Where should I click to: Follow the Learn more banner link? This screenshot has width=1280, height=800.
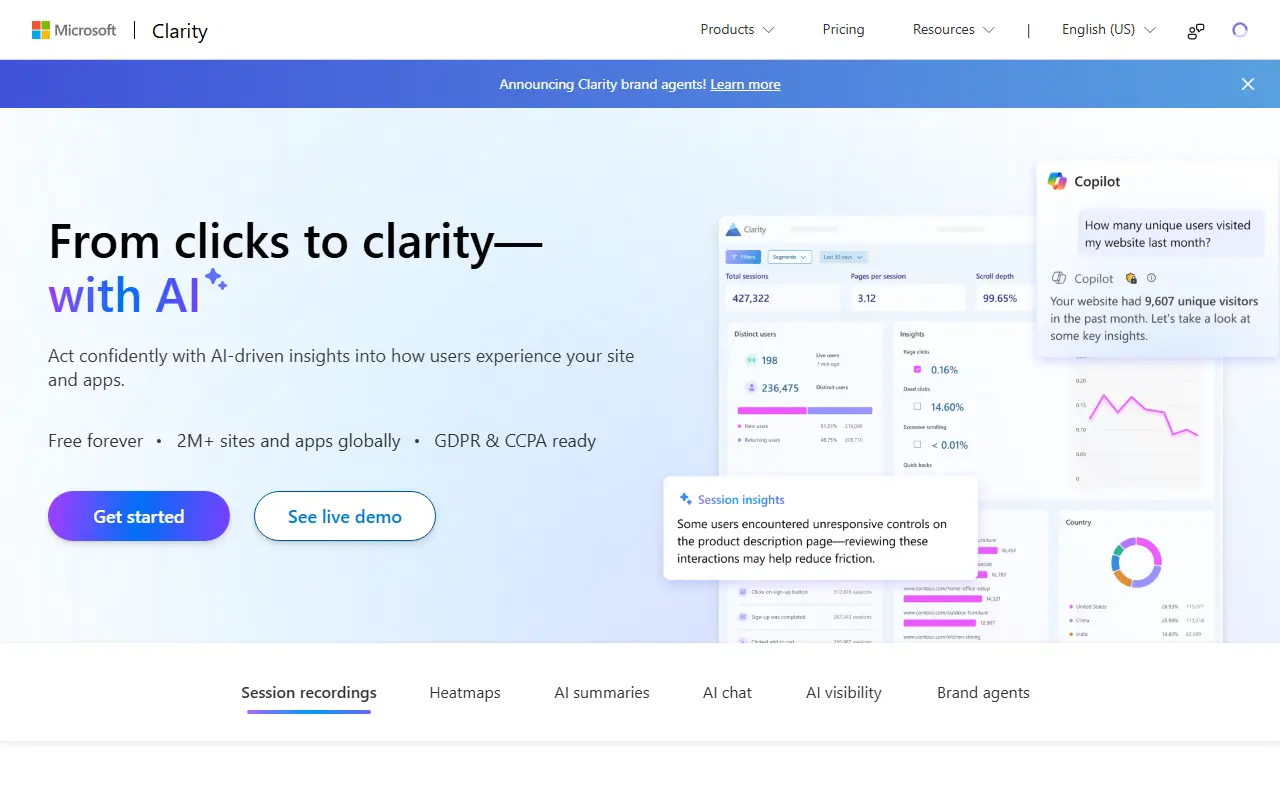click(745, 84)
